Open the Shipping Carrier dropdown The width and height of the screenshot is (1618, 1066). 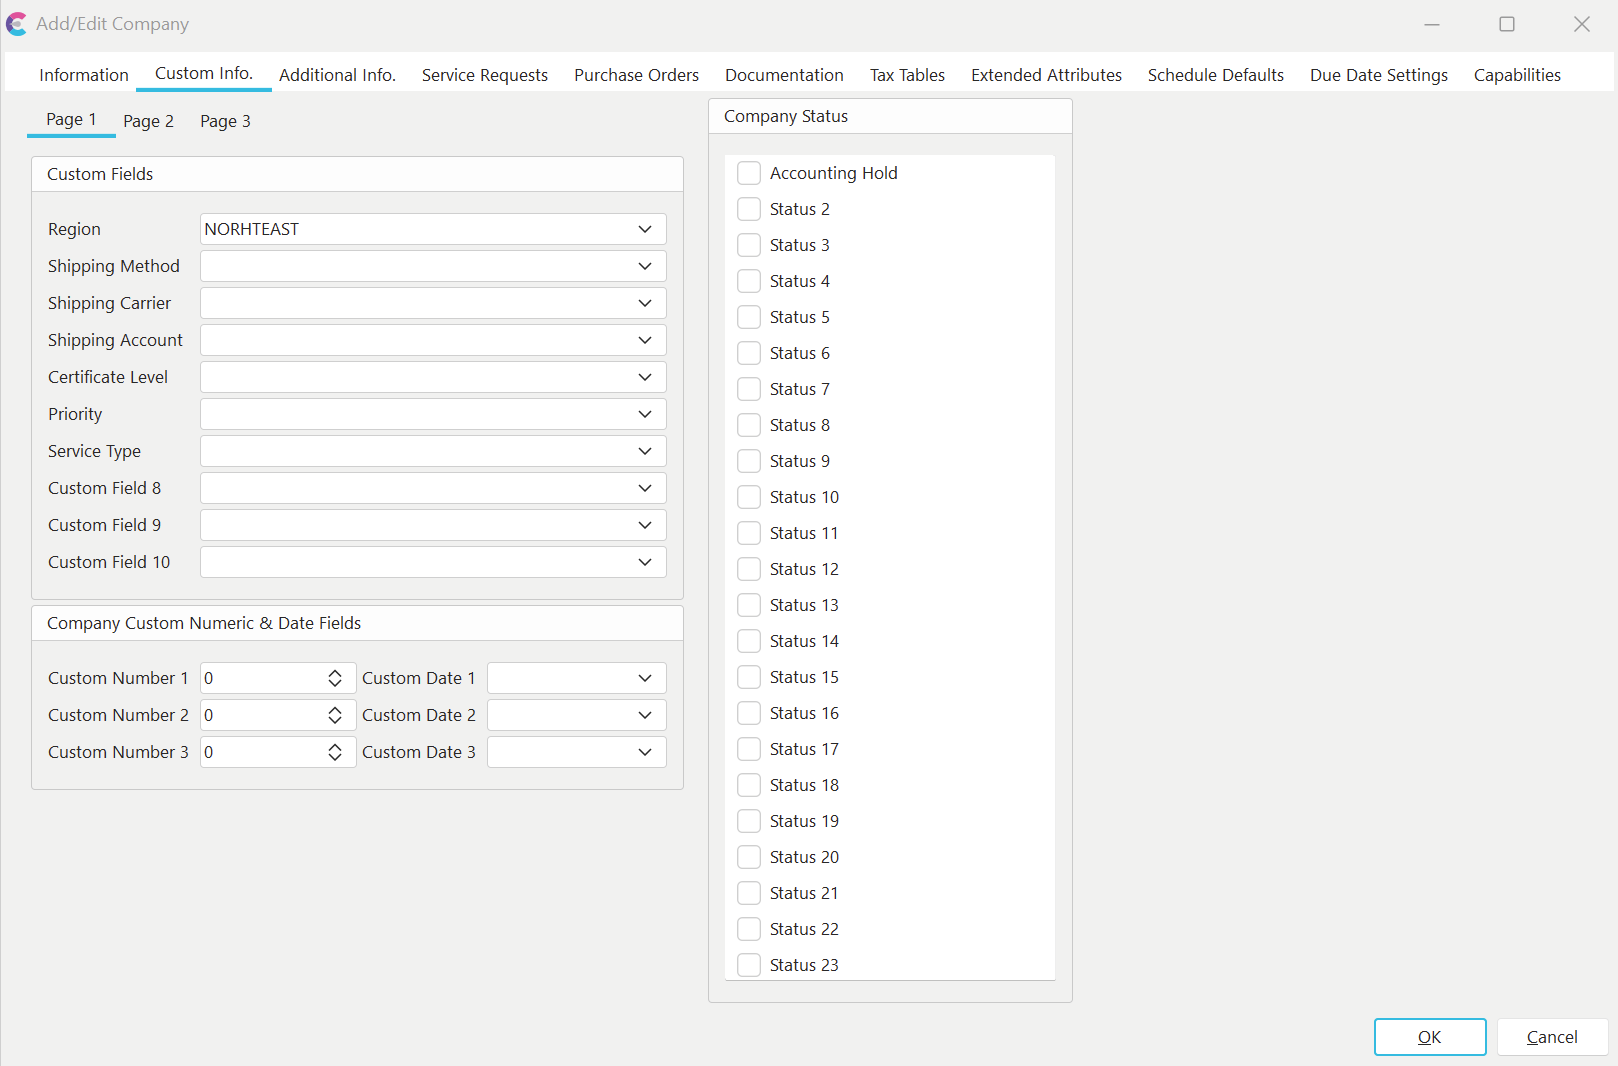click(645, 303)
